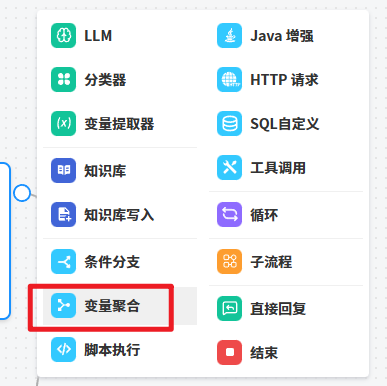Screen dimensions: 387x386
Task: Pick the SQL自定义 entry
Action: (x=286, y=123)
